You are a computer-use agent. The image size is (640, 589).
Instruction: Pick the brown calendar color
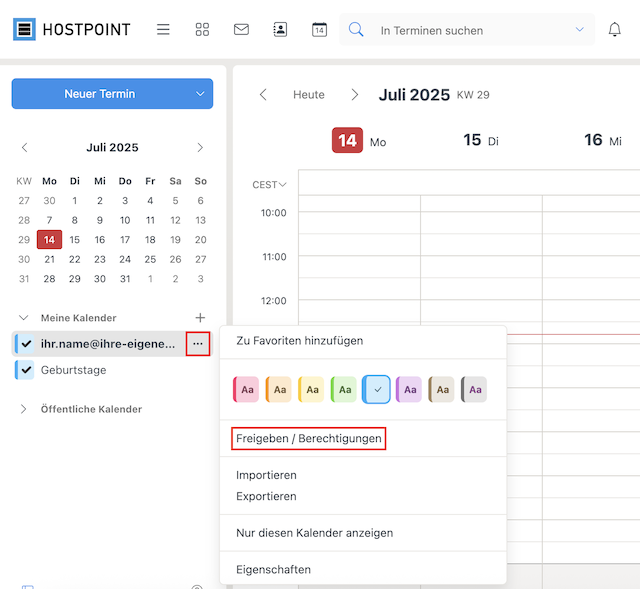point(442,389)
